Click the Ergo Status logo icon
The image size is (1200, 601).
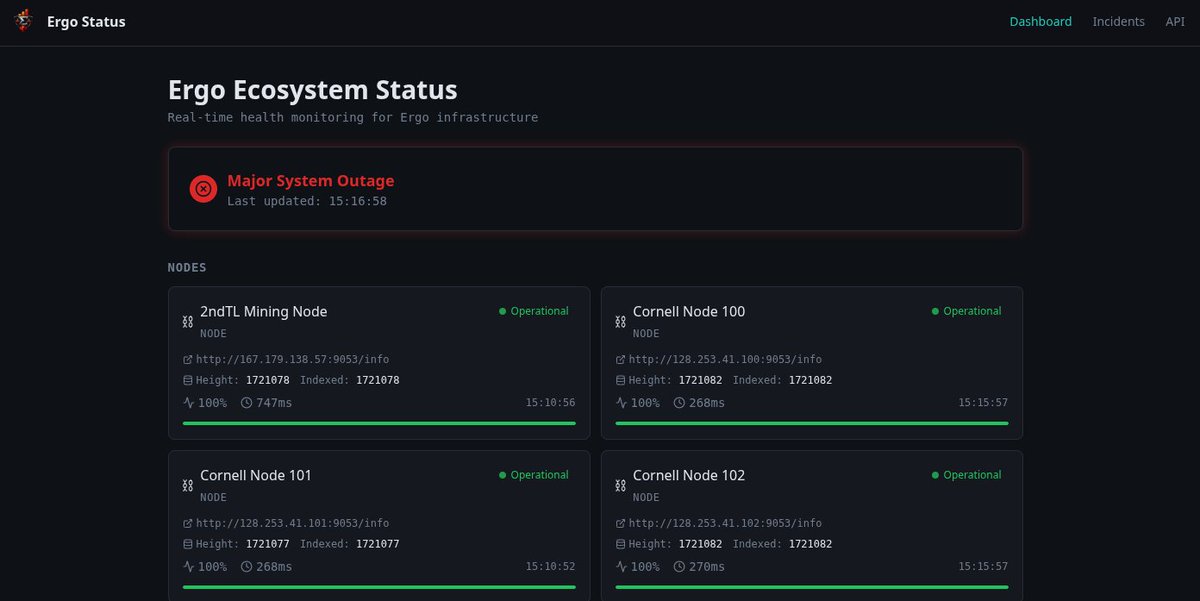tap(22, 20)
